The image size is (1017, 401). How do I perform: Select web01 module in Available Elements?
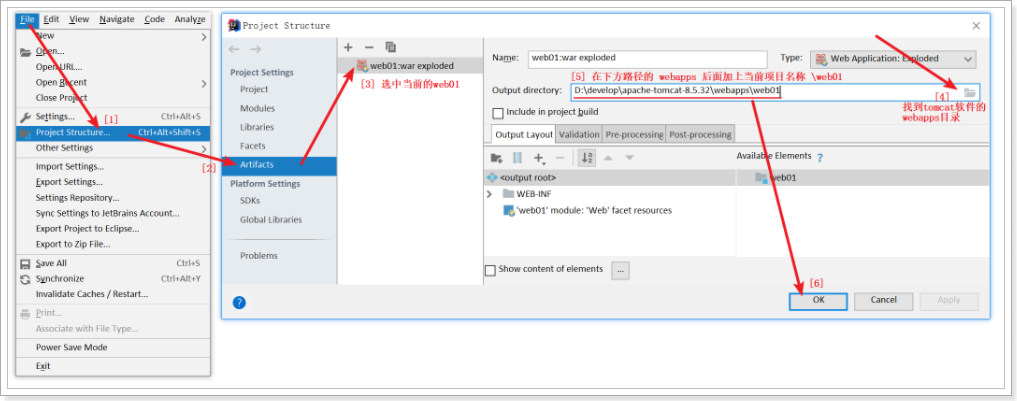776,177
